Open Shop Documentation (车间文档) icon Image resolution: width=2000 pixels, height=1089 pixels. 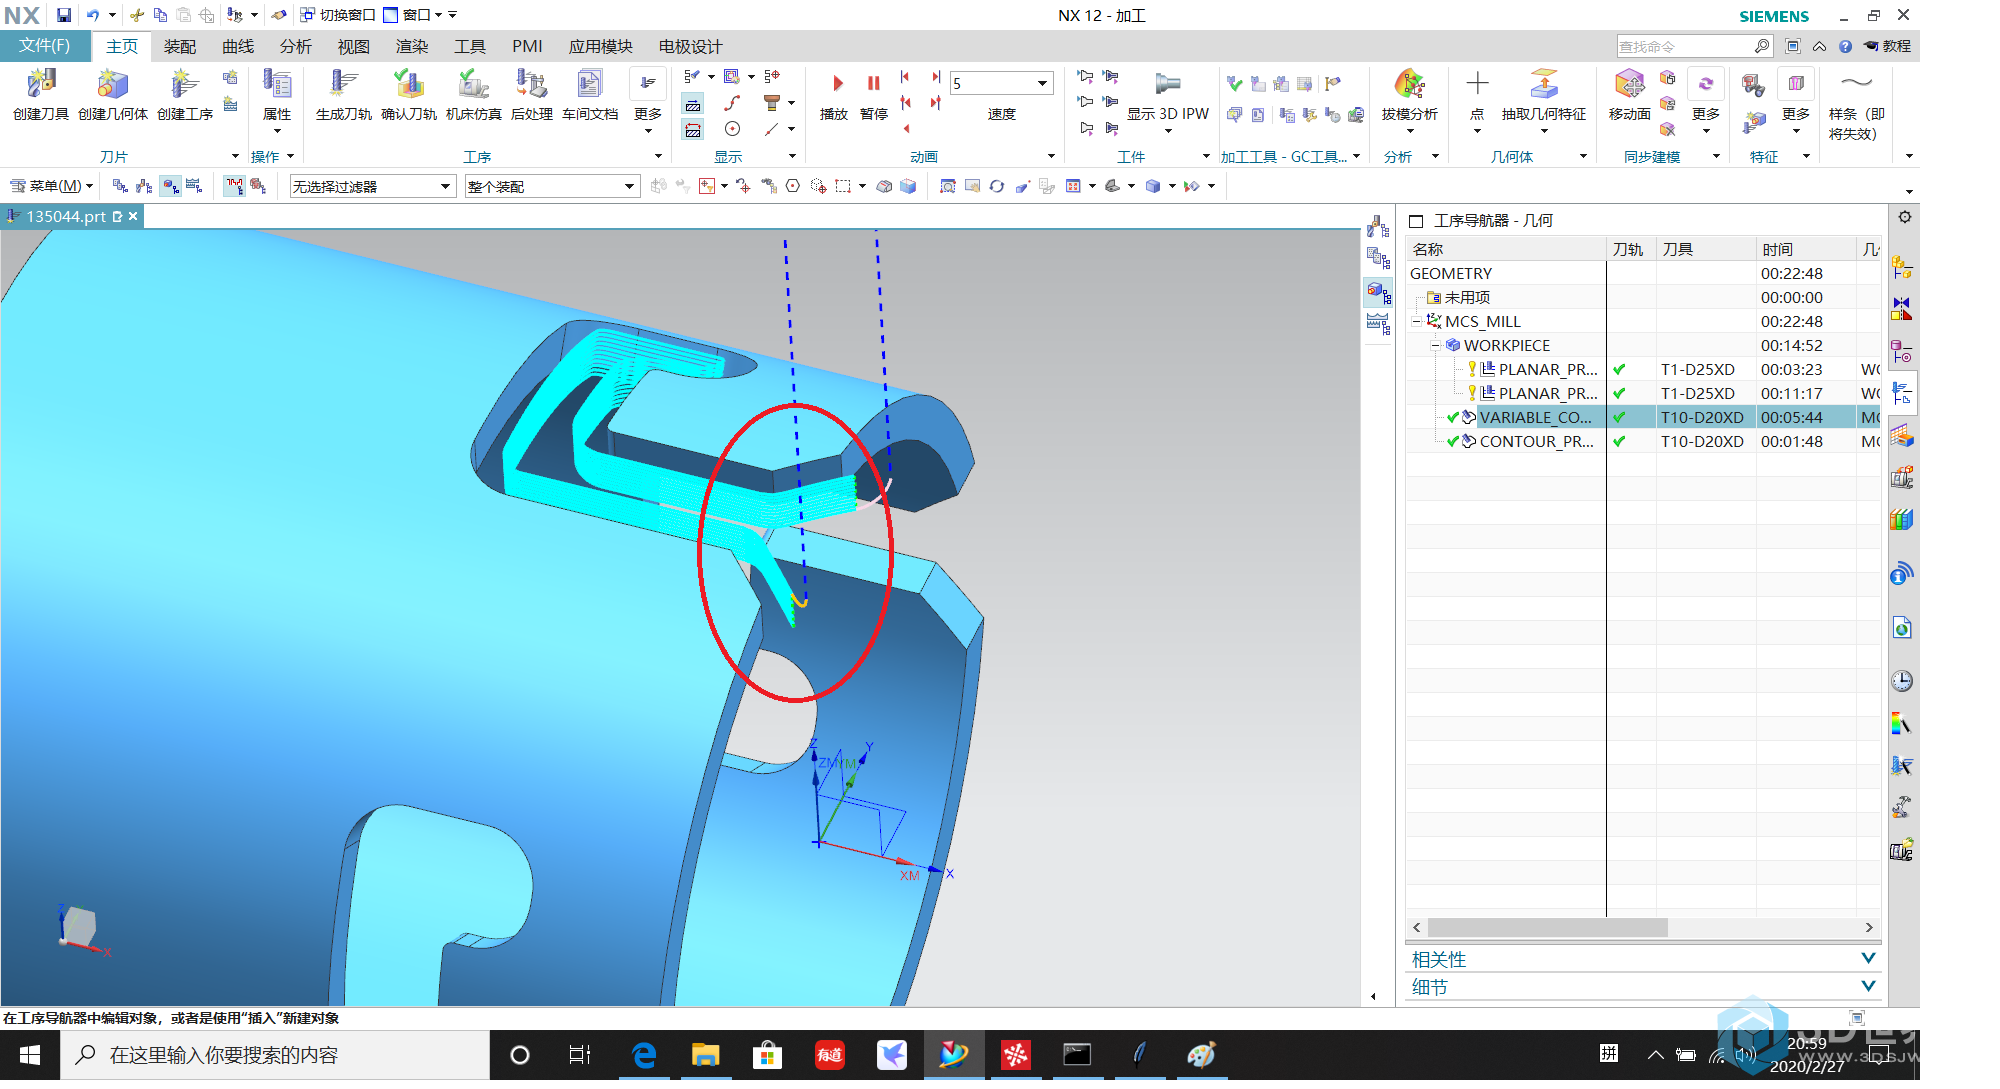pos(590,85)
